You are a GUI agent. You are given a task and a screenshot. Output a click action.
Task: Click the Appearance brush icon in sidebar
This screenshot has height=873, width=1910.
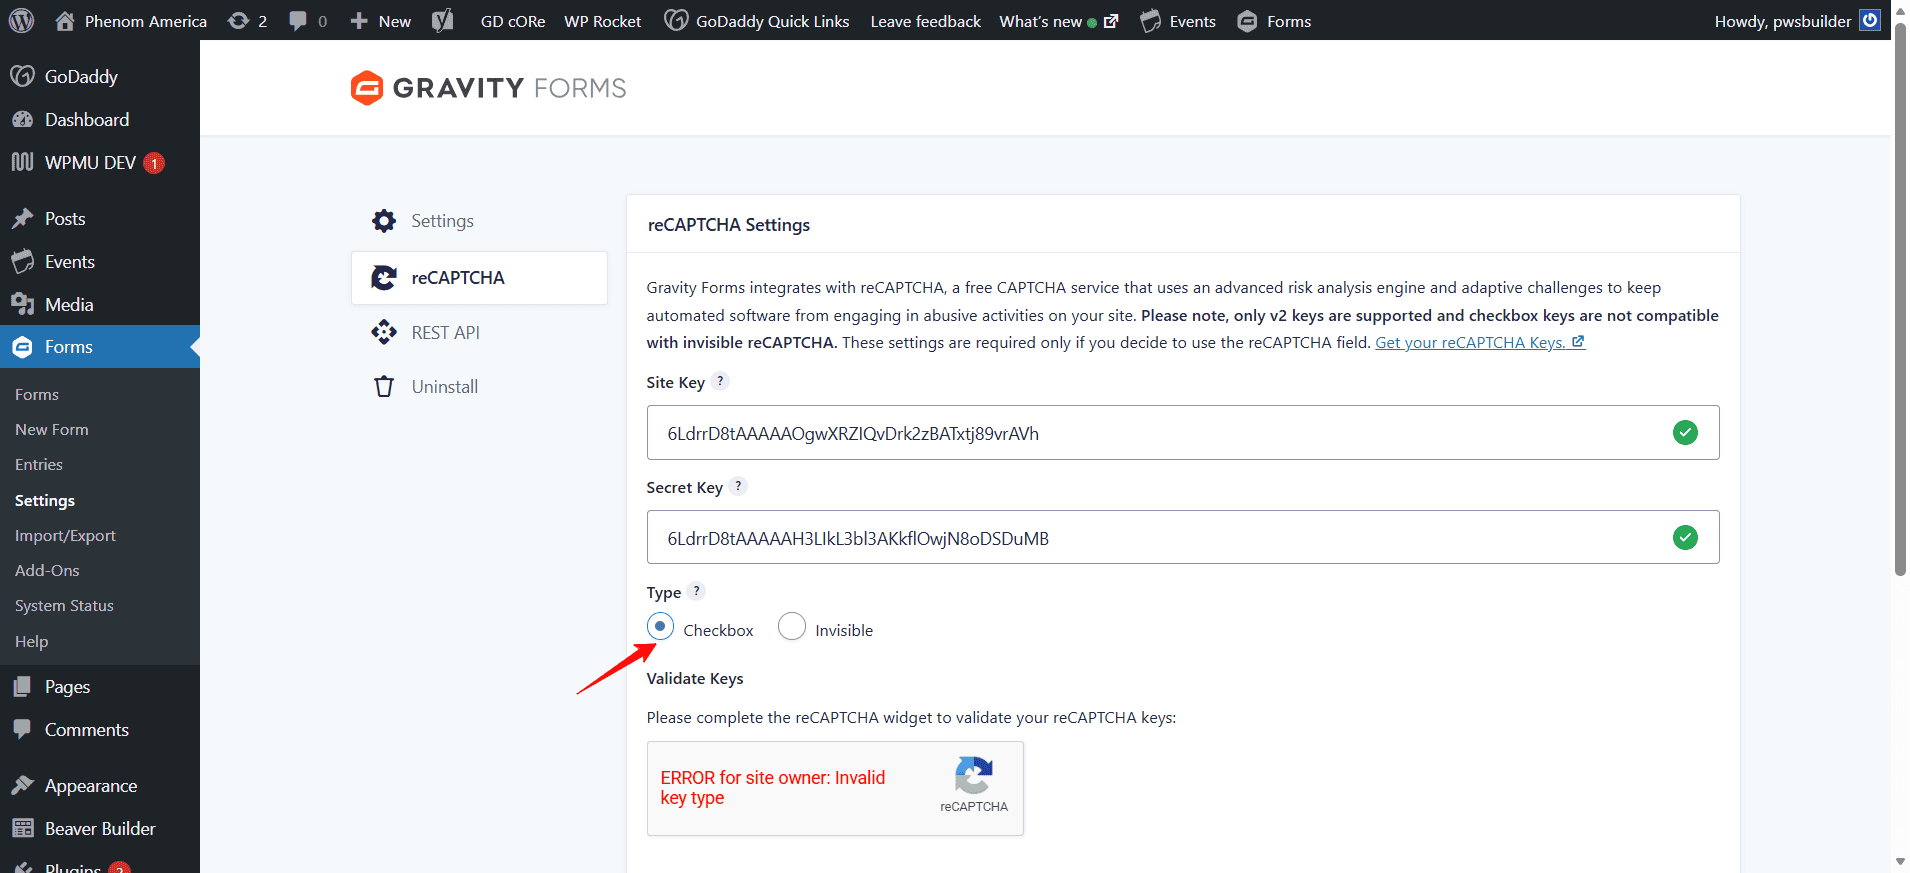pos(22,785)
